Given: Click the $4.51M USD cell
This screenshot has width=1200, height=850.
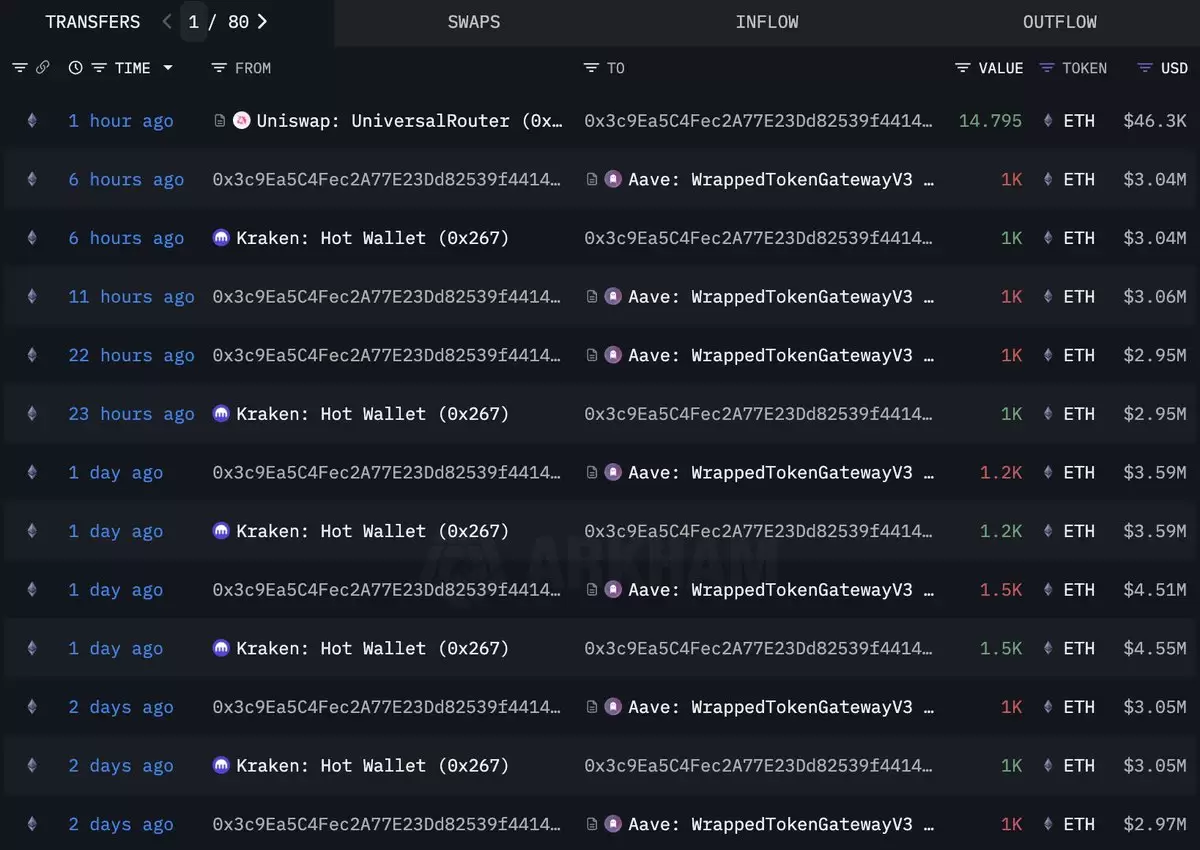Looking at the screenshot, I should [1155, 590].
